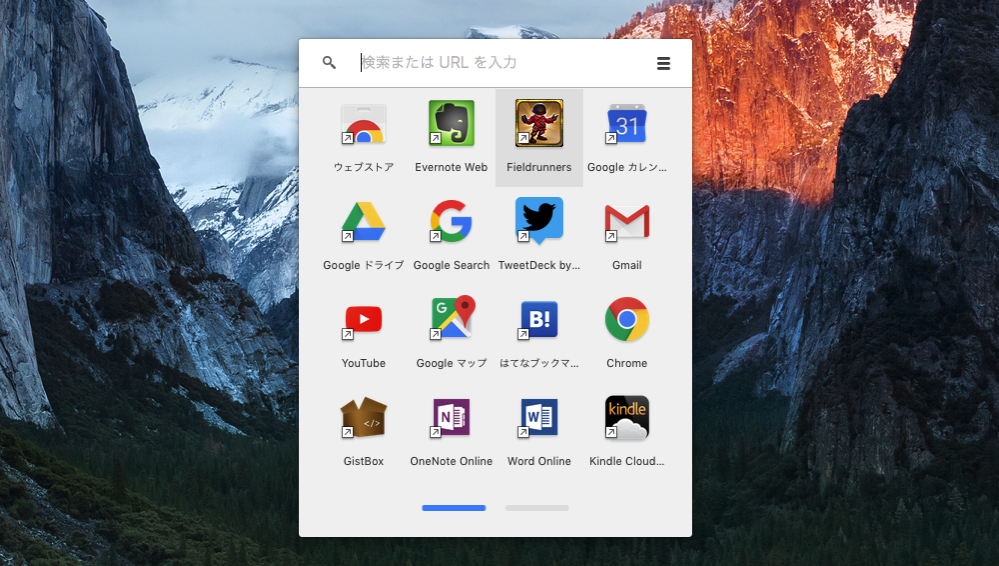Viewport: 999px width, 566px height.
Task: Switch to the second apps page indicator
Action: (537, 508)
